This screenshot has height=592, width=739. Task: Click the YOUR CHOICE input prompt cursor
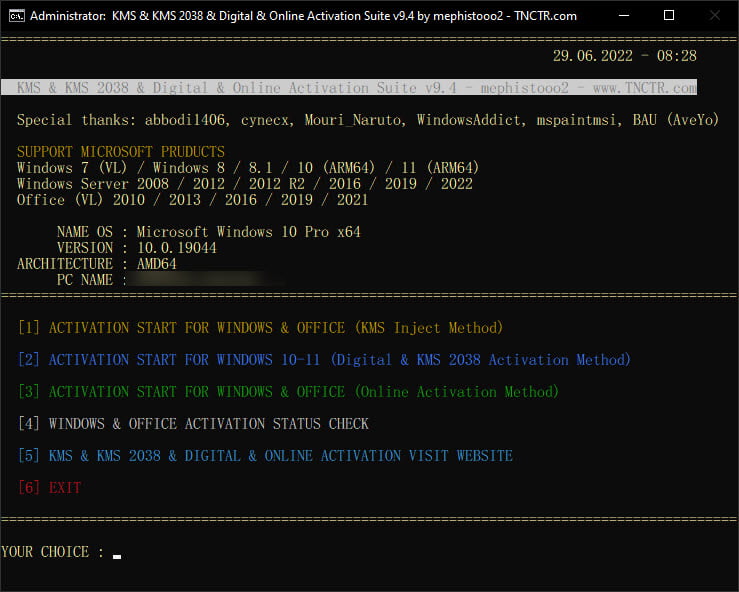point(117,556)
